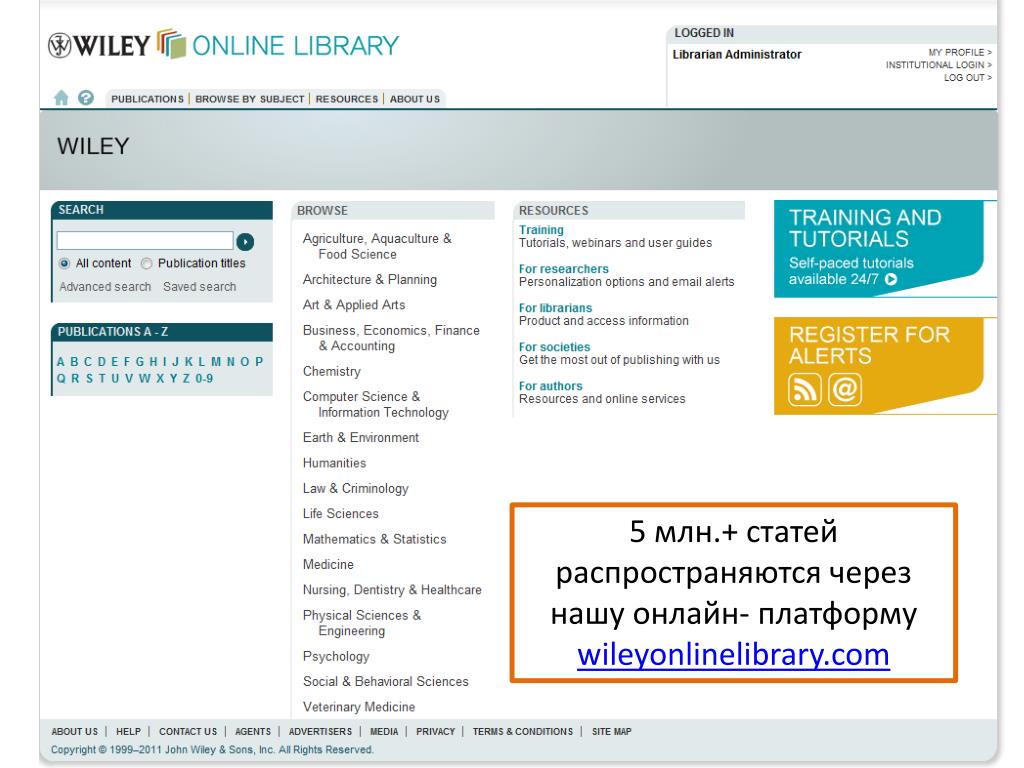Click the Wiley Online Library logo
This screenshot has height=768, width=1024.
[223, 45]
